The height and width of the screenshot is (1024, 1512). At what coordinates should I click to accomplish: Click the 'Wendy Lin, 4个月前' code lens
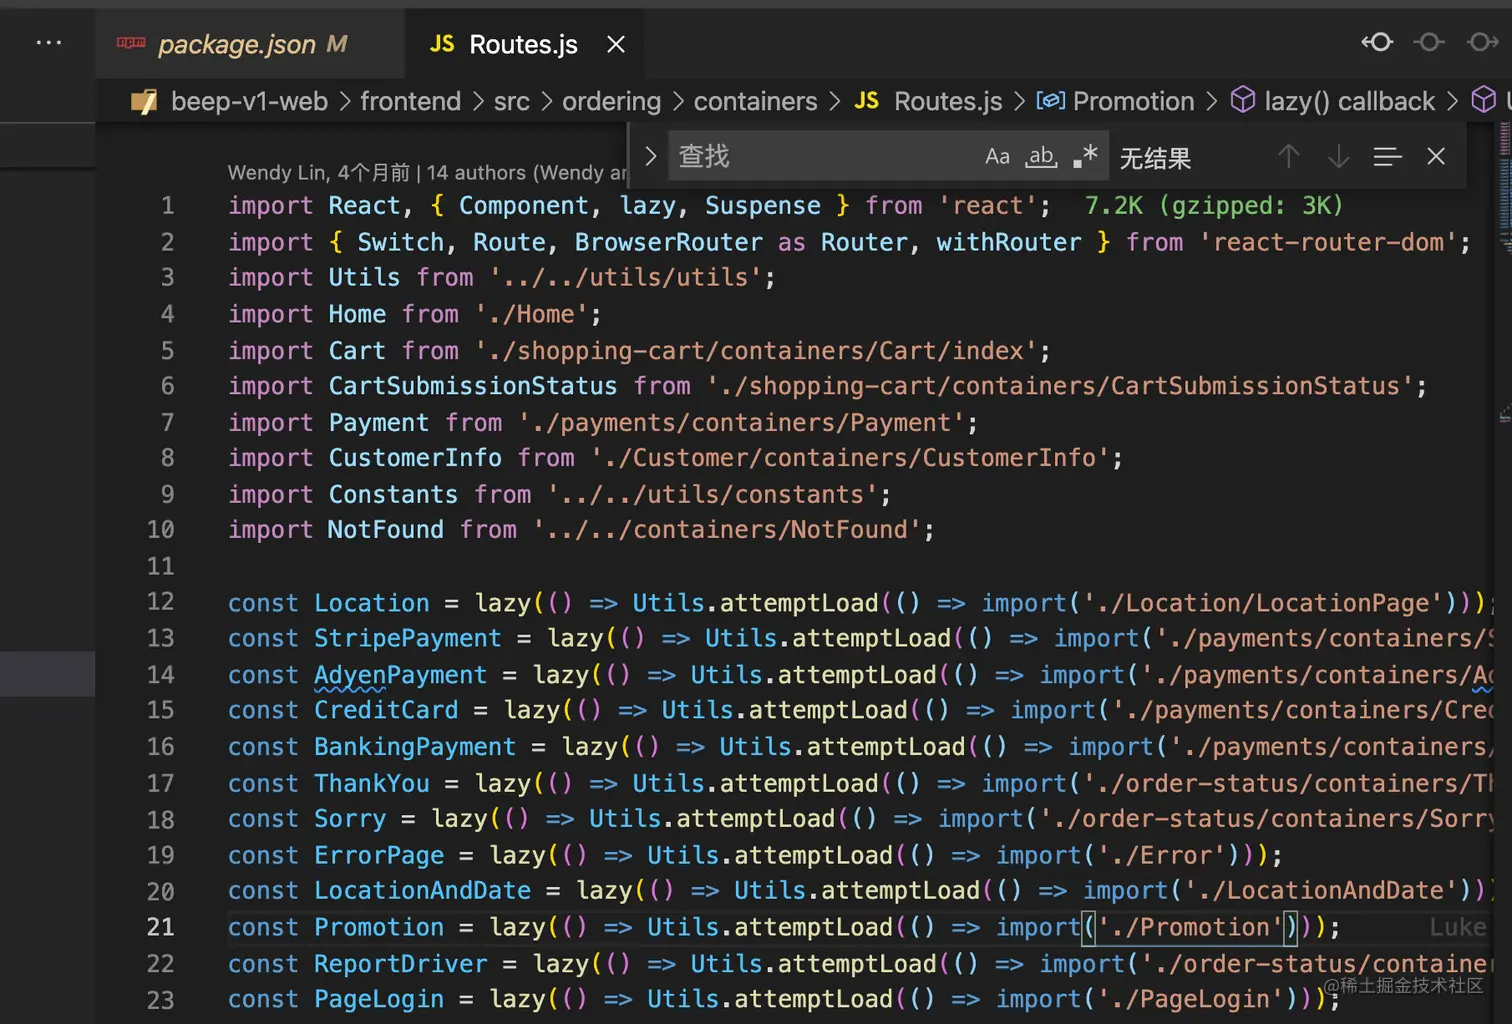click(319, 172)
